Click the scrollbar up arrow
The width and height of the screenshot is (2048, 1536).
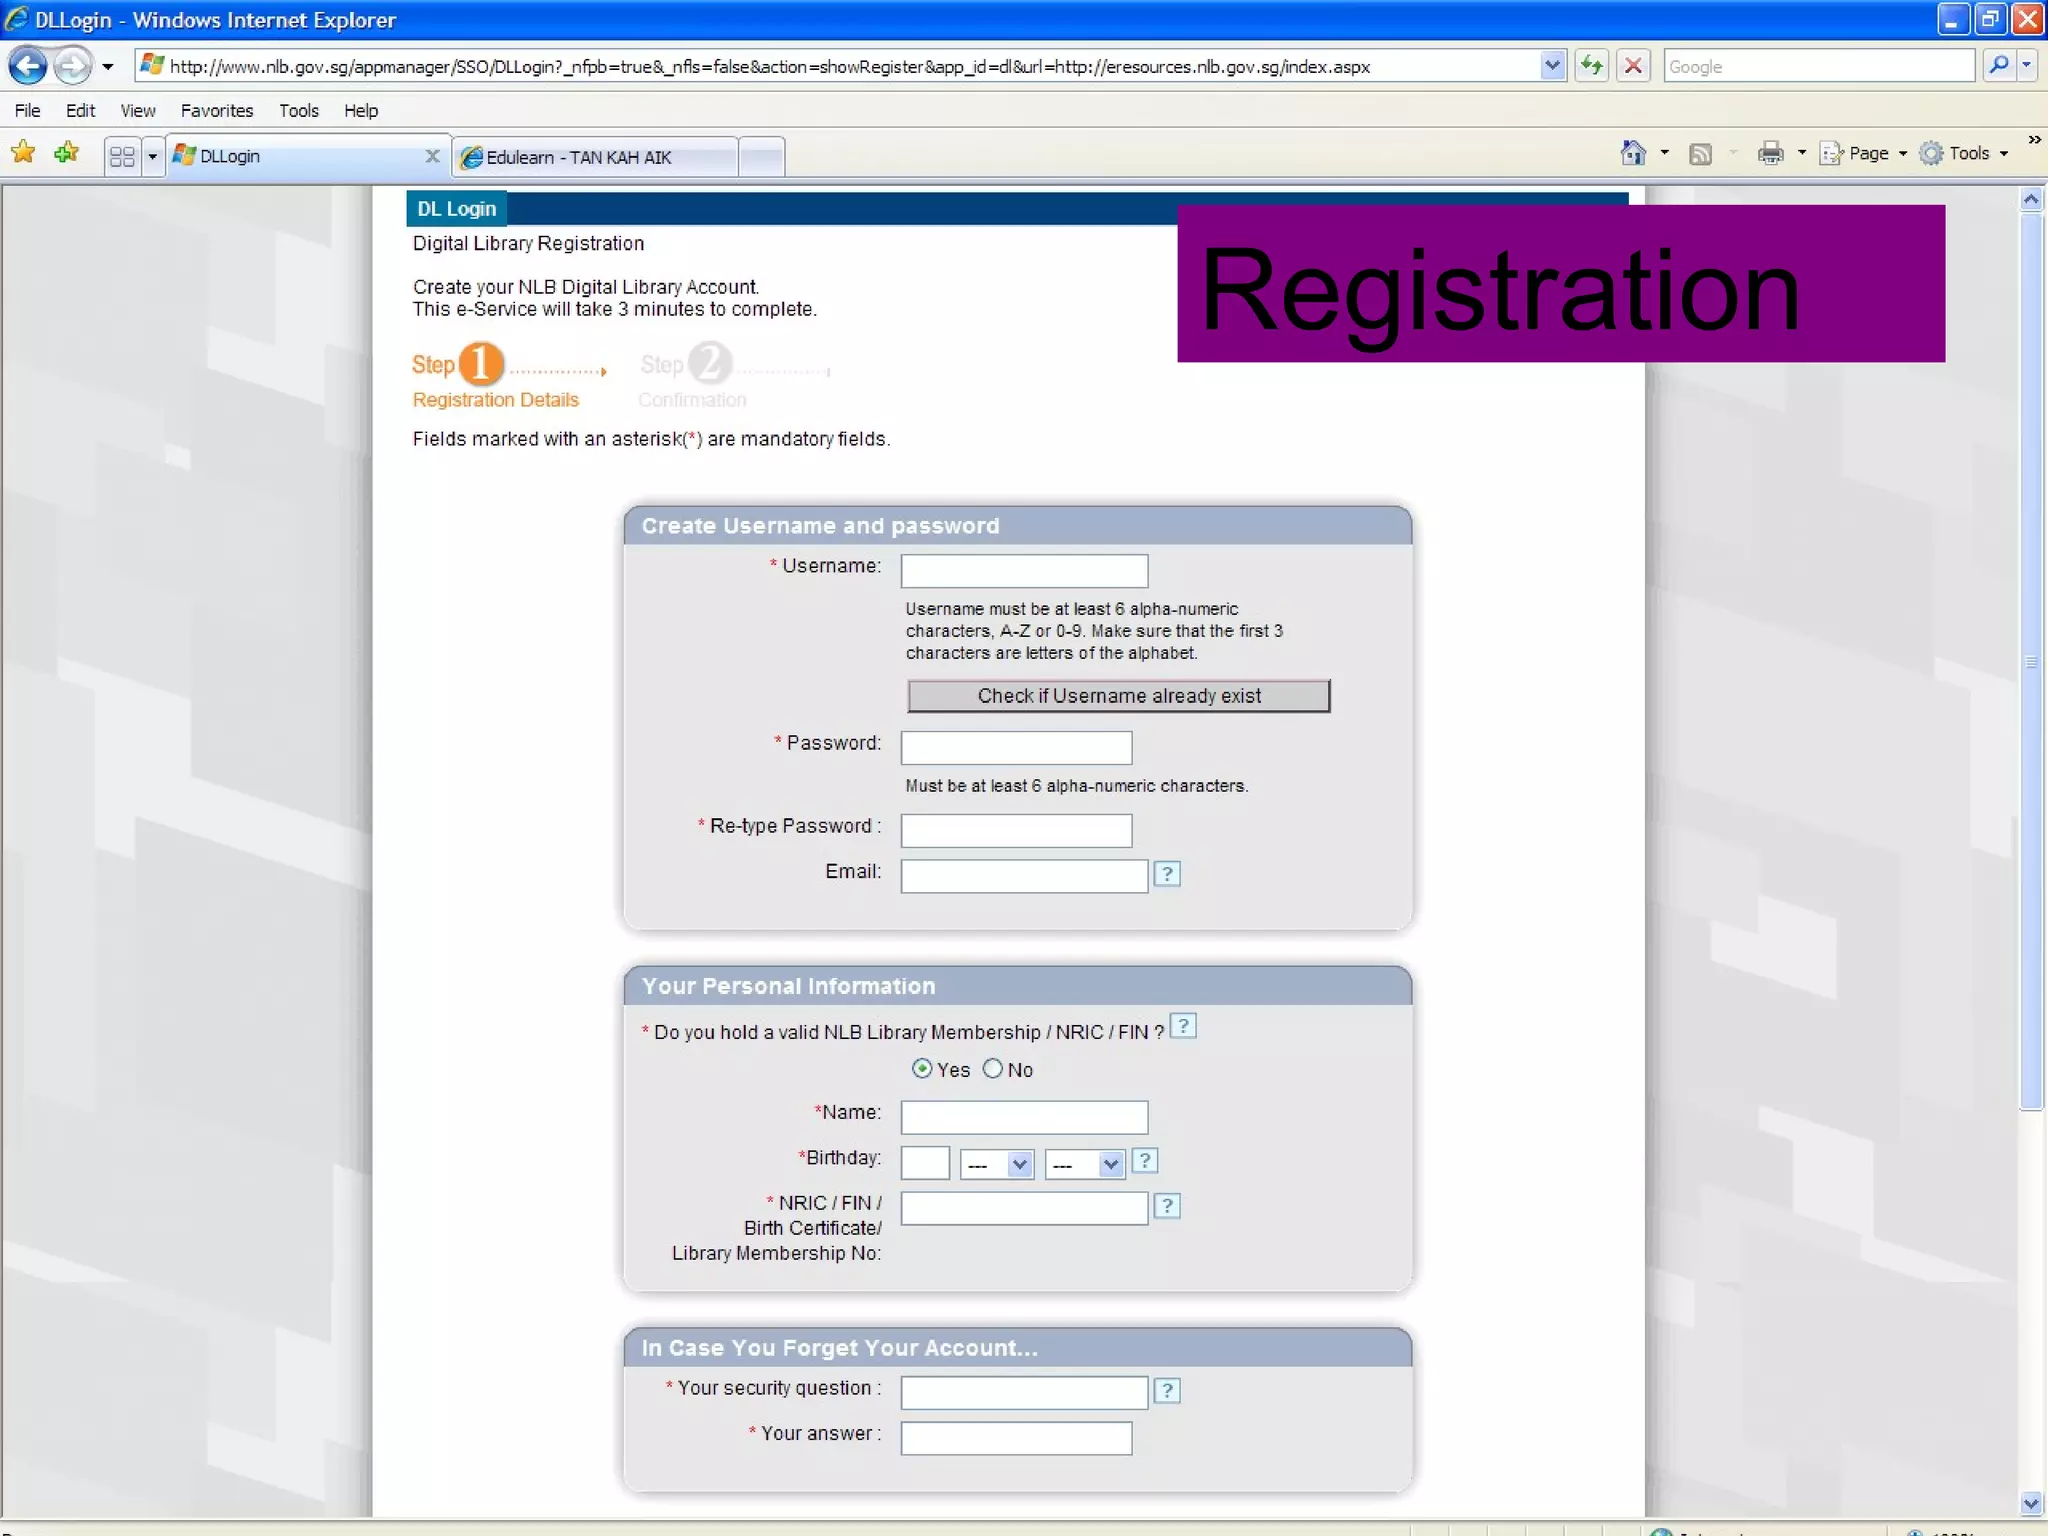(2031, 199)
